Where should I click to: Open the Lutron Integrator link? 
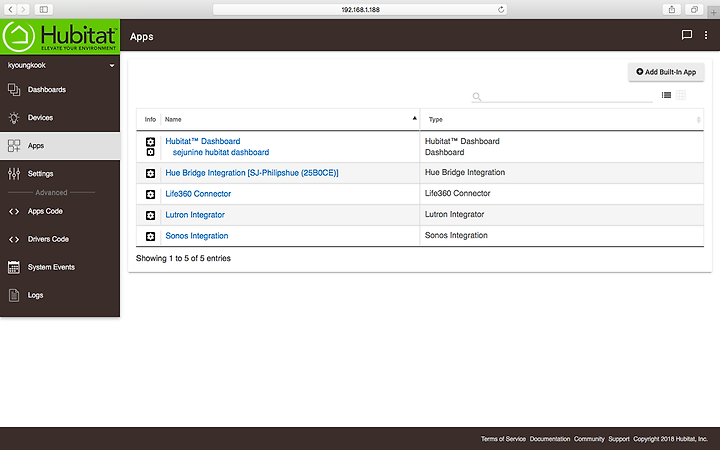click(195, 214)
